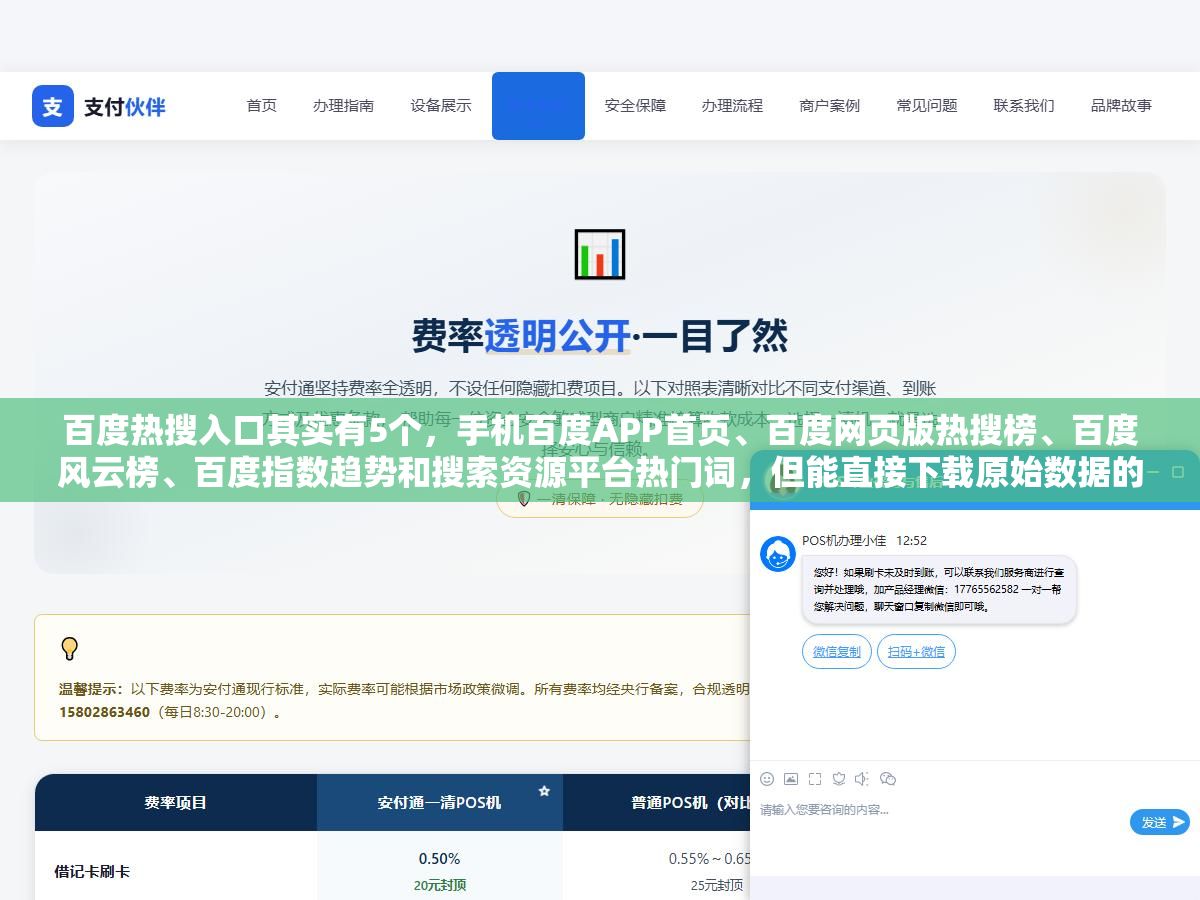Open the 商户案例 nav item

[x=830, y=105]
